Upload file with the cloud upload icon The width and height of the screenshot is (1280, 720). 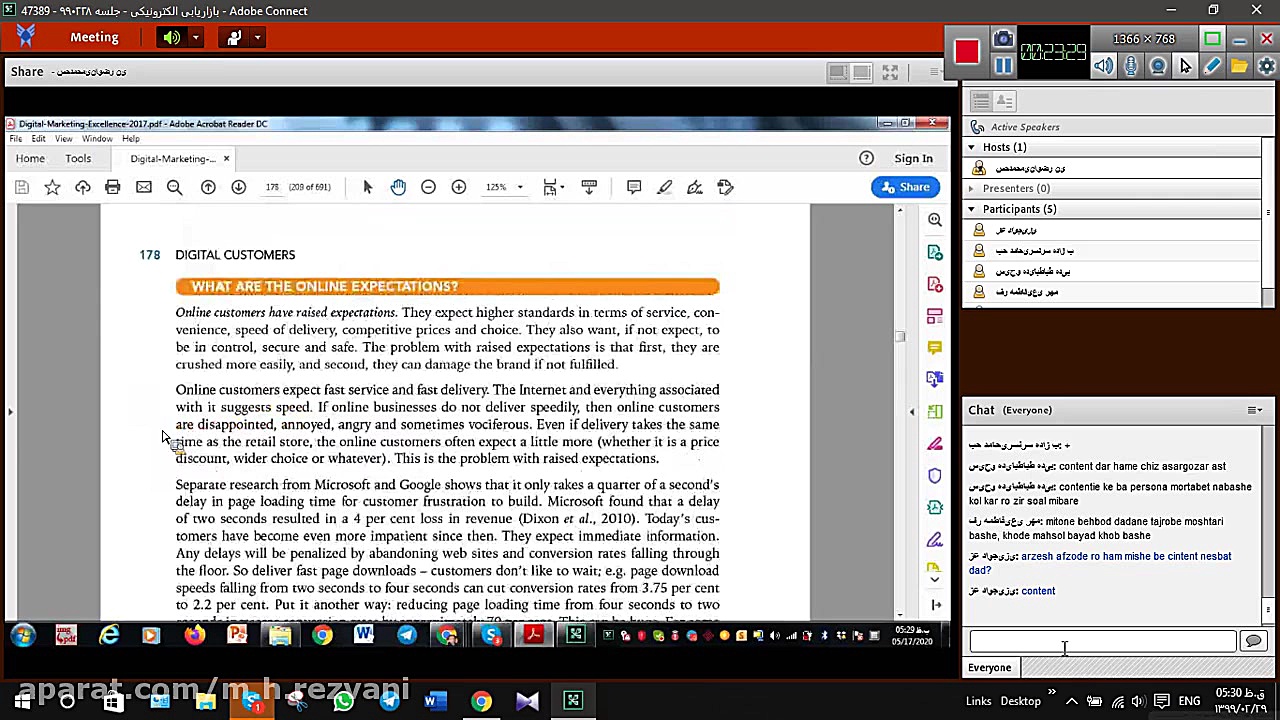(83, 187)
